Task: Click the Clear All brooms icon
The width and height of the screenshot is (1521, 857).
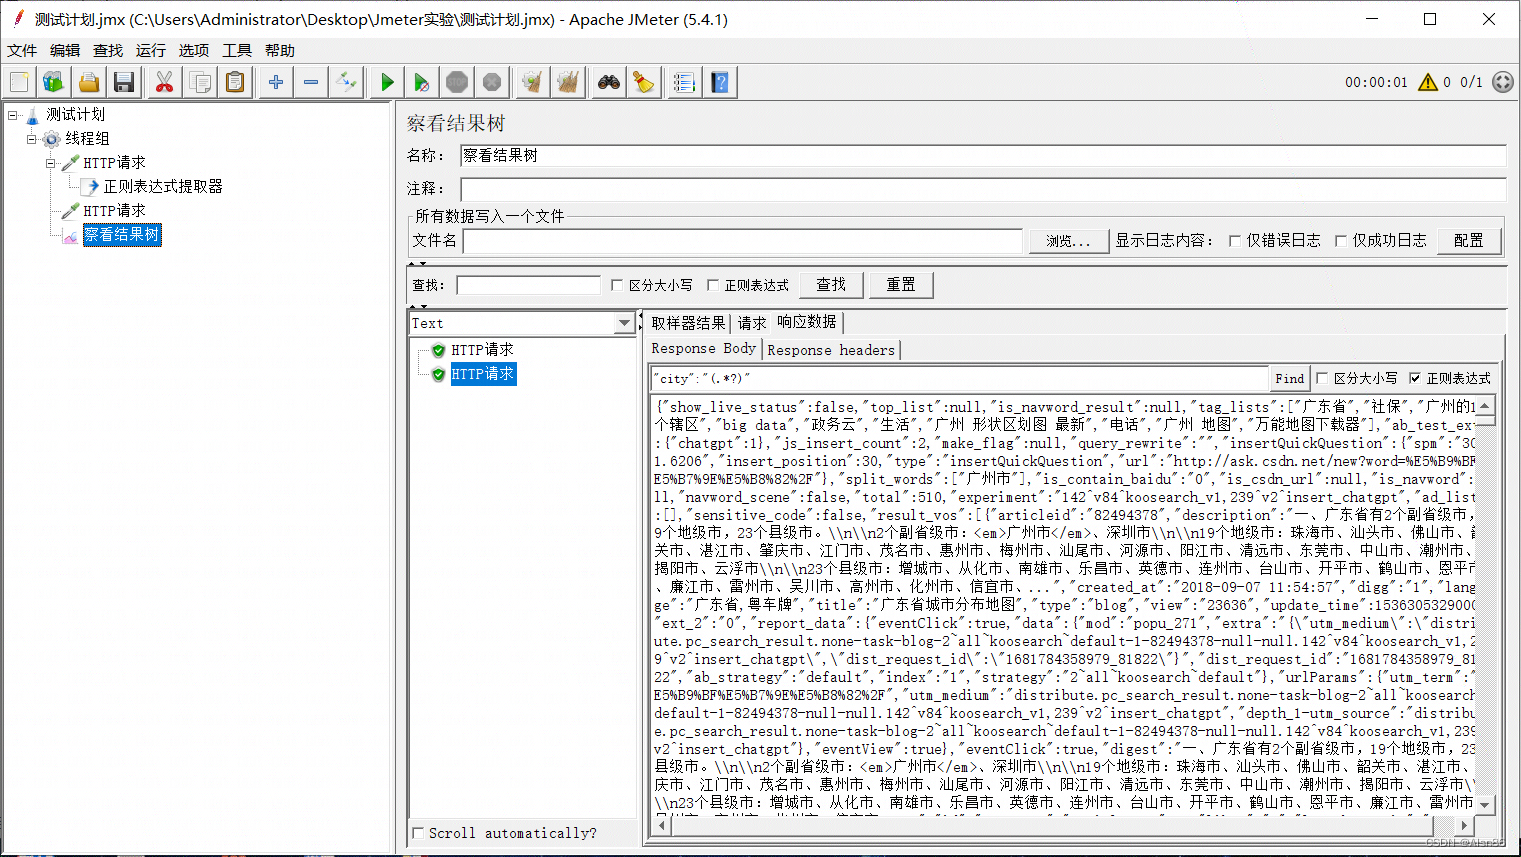Action: pyautogui.click(x=568, y=82)
